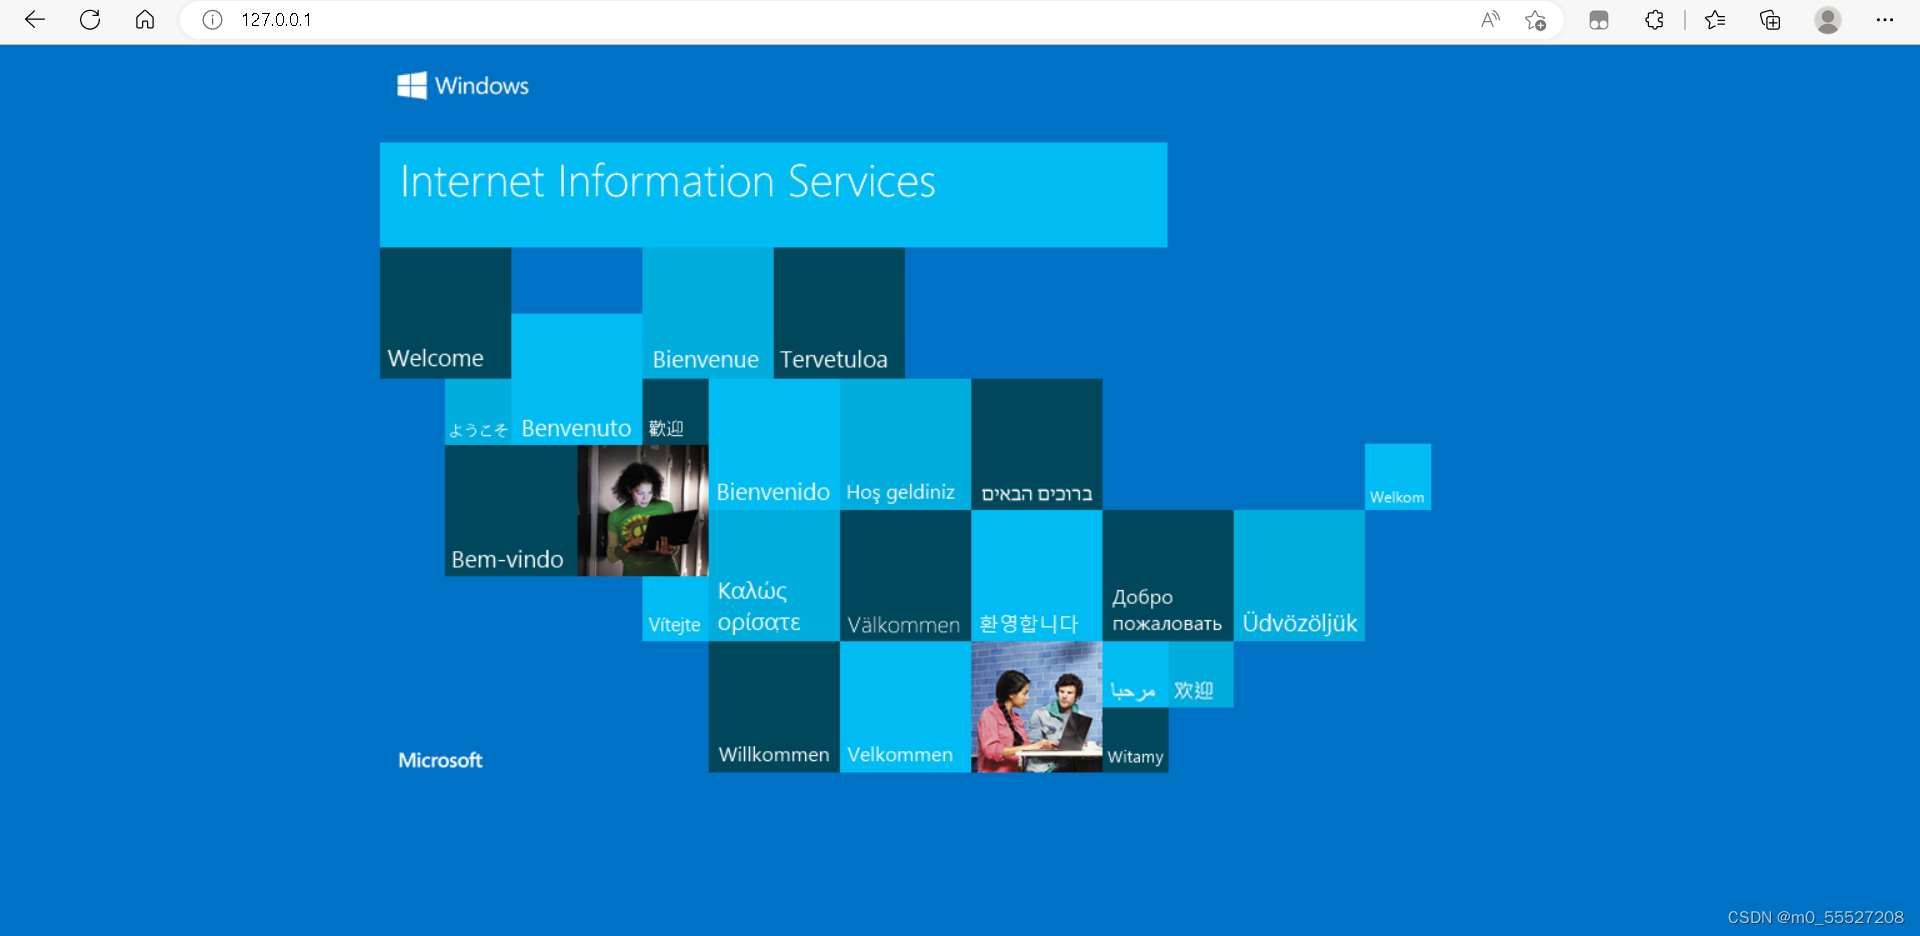Click the Hoş geldiniz tile
1920x936 pixels.
click(905, 445)
